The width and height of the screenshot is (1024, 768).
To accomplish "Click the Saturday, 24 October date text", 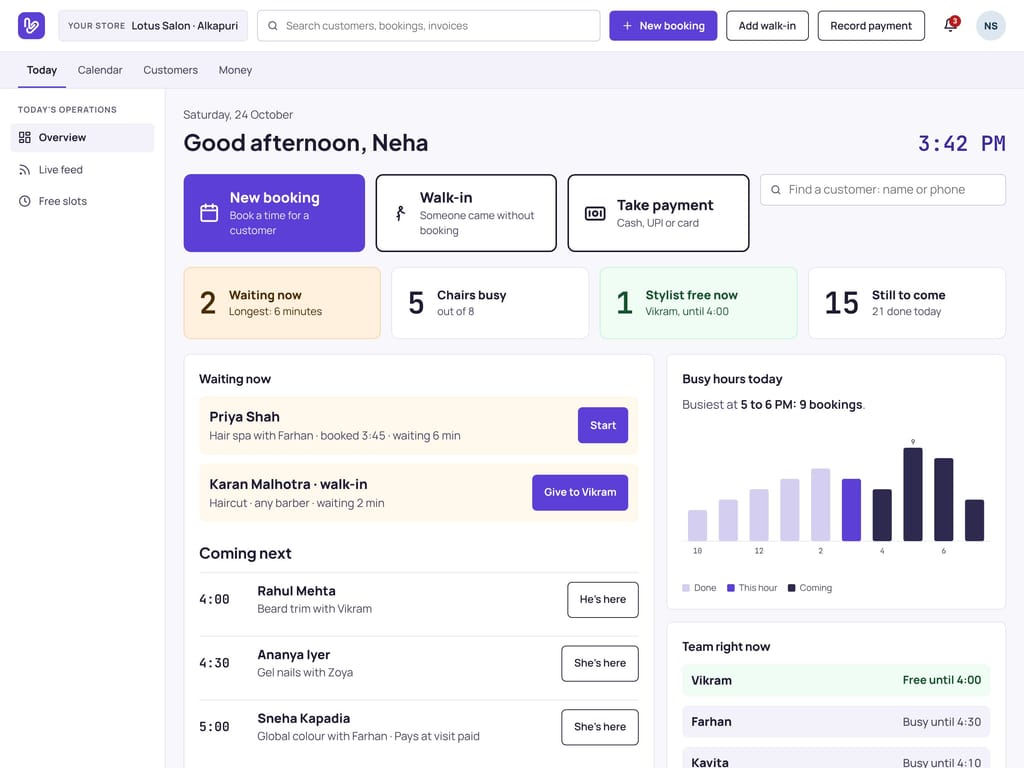I will [x=238, y=115].
